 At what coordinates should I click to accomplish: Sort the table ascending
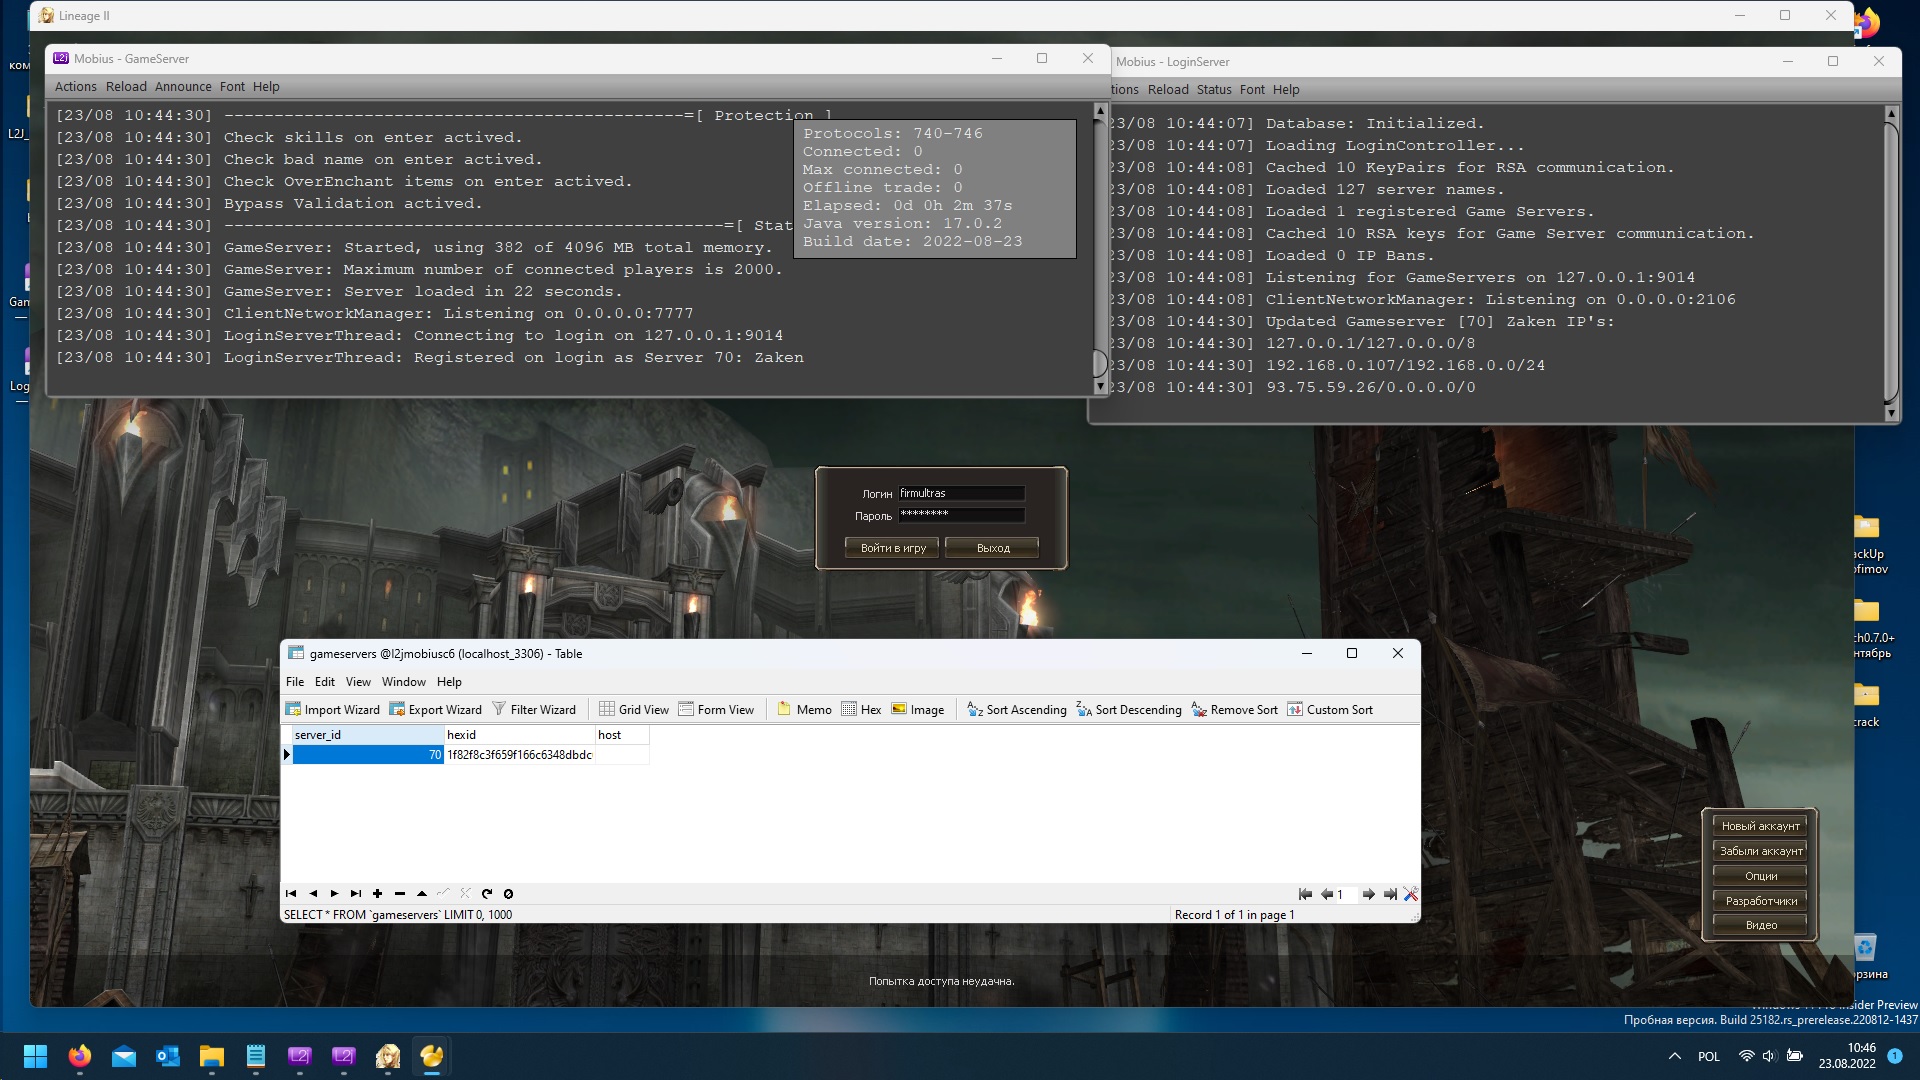pos(1017,709)
